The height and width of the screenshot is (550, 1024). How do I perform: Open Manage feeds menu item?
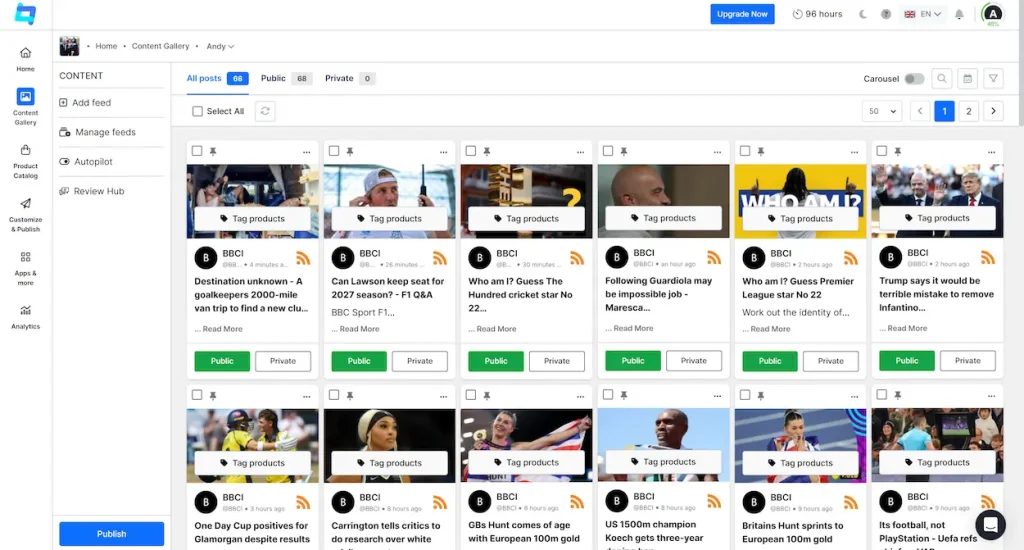97,132
